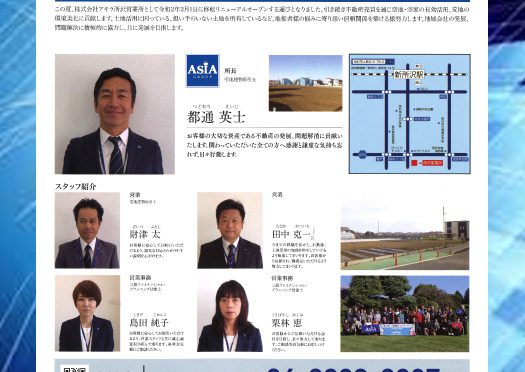The width and height of the screenshot is (525, 372).
Task: Click the red office marker on map
Action: [x=415, y=163]
